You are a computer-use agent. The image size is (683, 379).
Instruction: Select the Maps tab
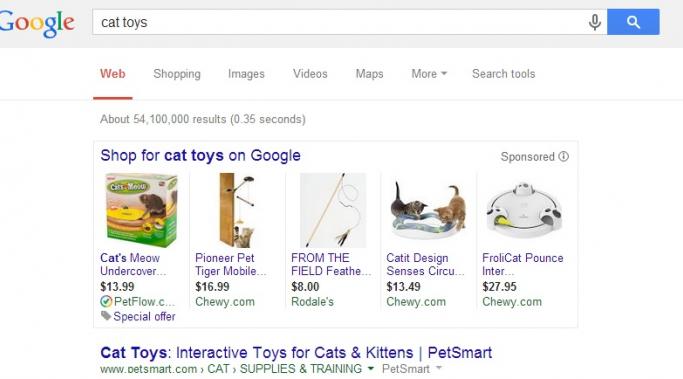(x=369, y=74)
